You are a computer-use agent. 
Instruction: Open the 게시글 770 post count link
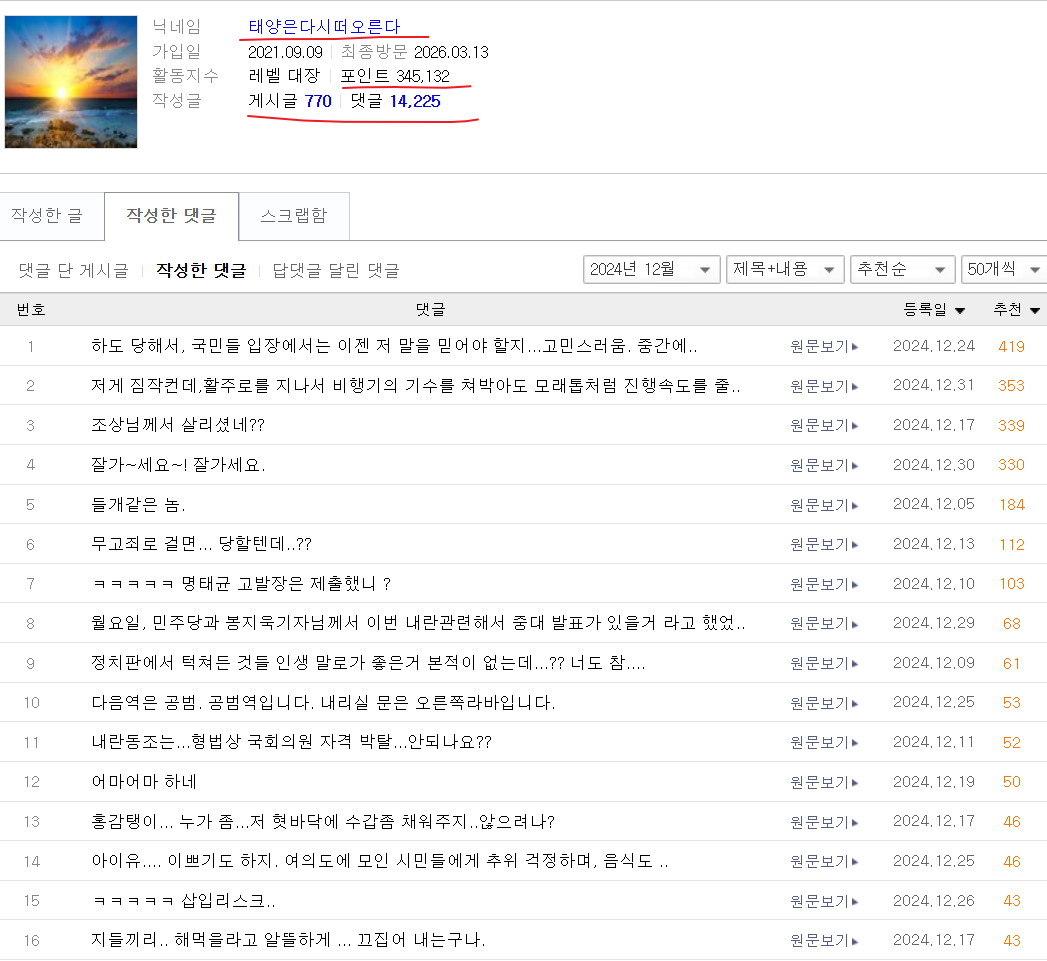(290, 101)
